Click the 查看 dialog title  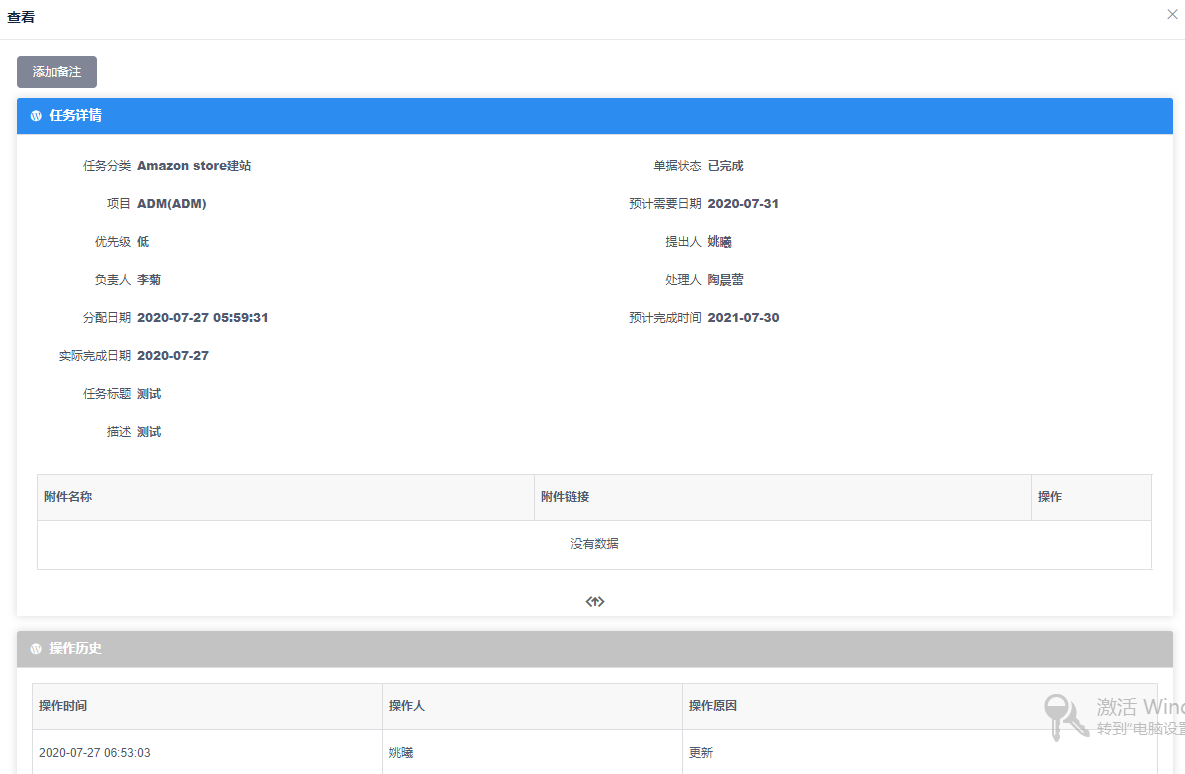[x=21, y=17]
